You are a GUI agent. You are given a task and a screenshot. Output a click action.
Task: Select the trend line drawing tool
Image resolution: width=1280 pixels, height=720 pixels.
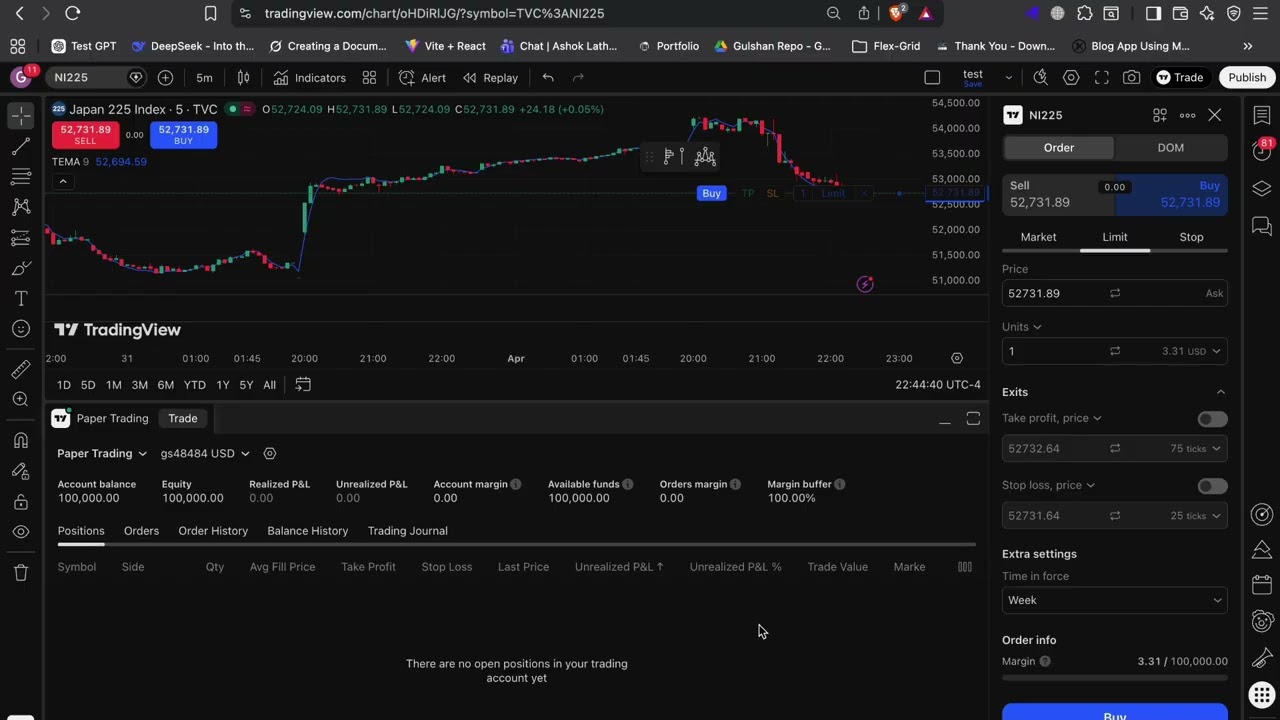20,147
